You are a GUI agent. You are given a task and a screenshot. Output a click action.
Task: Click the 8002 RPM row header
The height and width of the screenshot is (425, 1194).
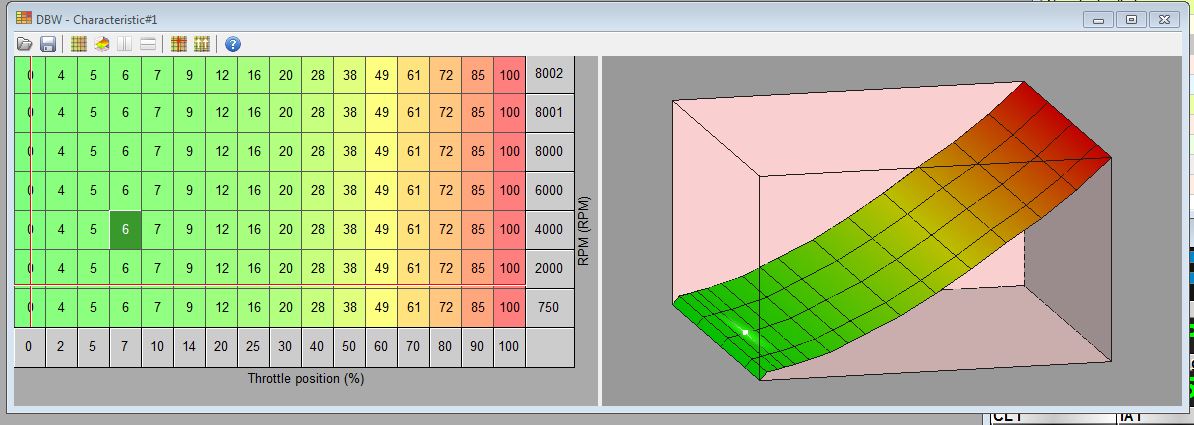coord(549,74)
